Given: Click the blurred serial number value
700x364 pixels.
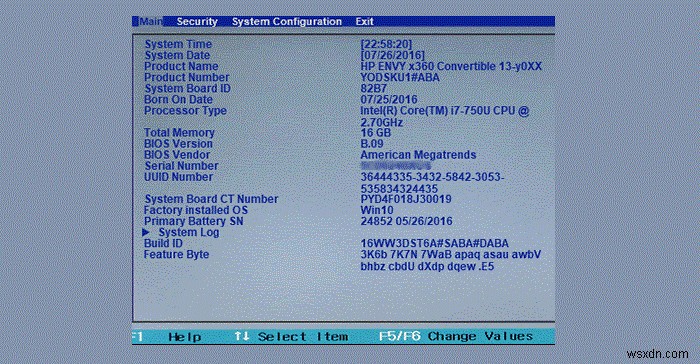Looking at the screenshot, I should click(x=396, y=166).
